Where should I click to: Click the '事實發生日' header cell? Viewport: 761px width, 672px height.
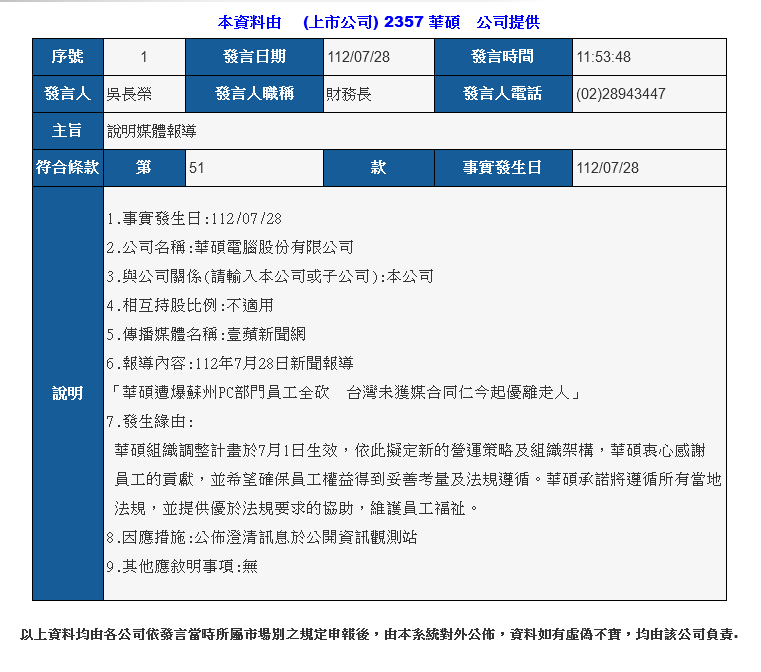tap(503, 168)
